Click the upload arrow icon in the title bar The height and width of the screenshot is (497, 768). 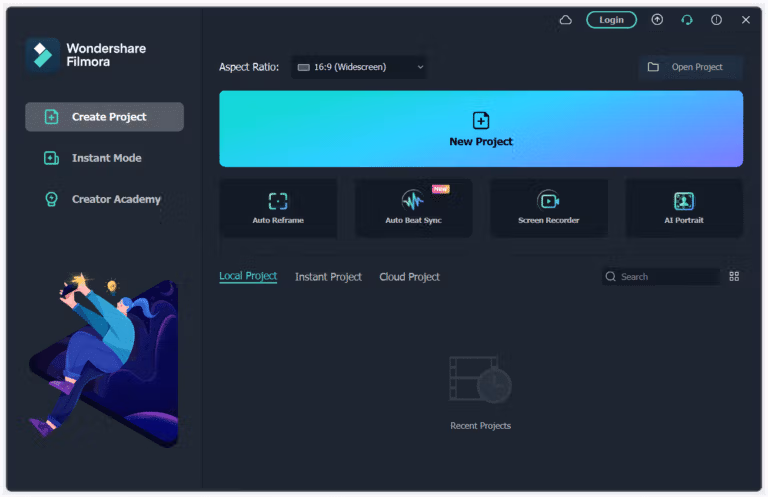(x=657, y=20)
